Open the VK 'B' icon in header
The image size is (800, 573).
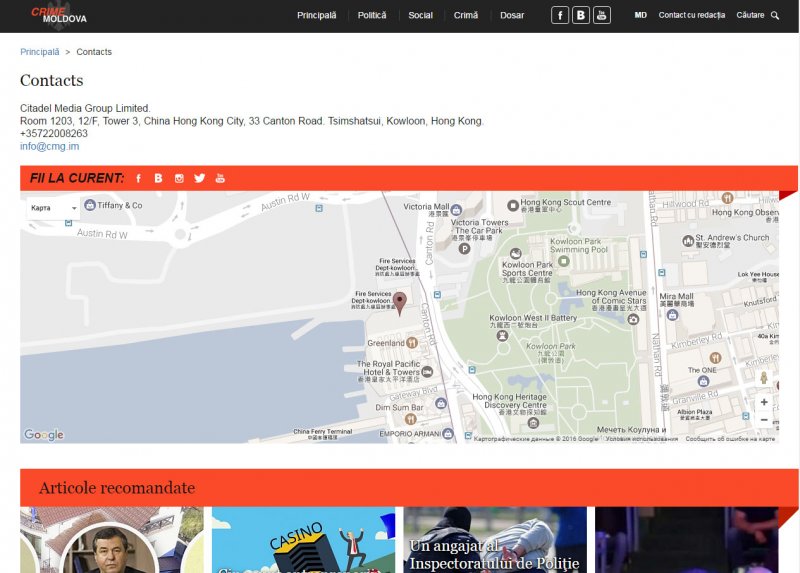point(581,15)
